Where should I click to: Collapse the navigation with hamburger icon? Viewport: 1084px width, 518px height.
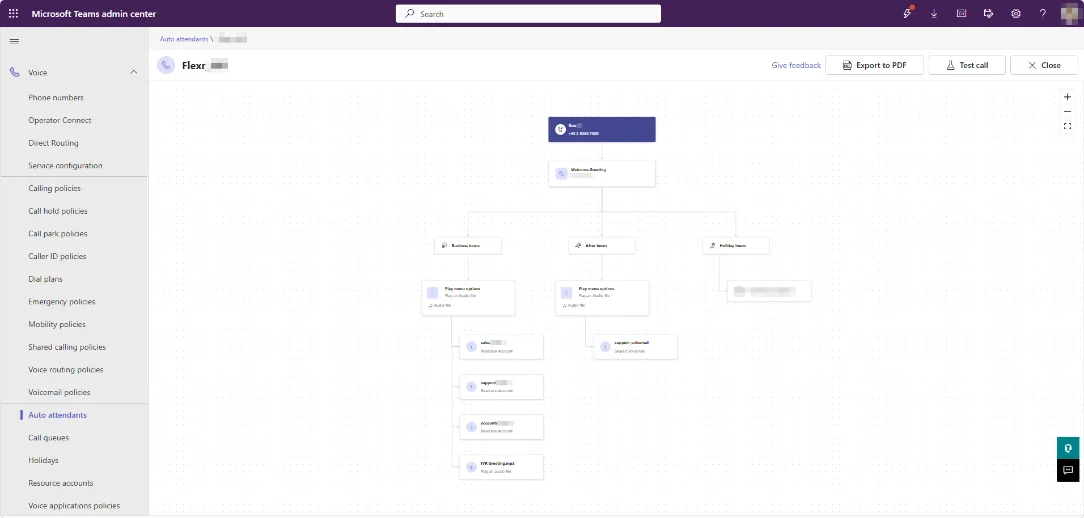14,41
